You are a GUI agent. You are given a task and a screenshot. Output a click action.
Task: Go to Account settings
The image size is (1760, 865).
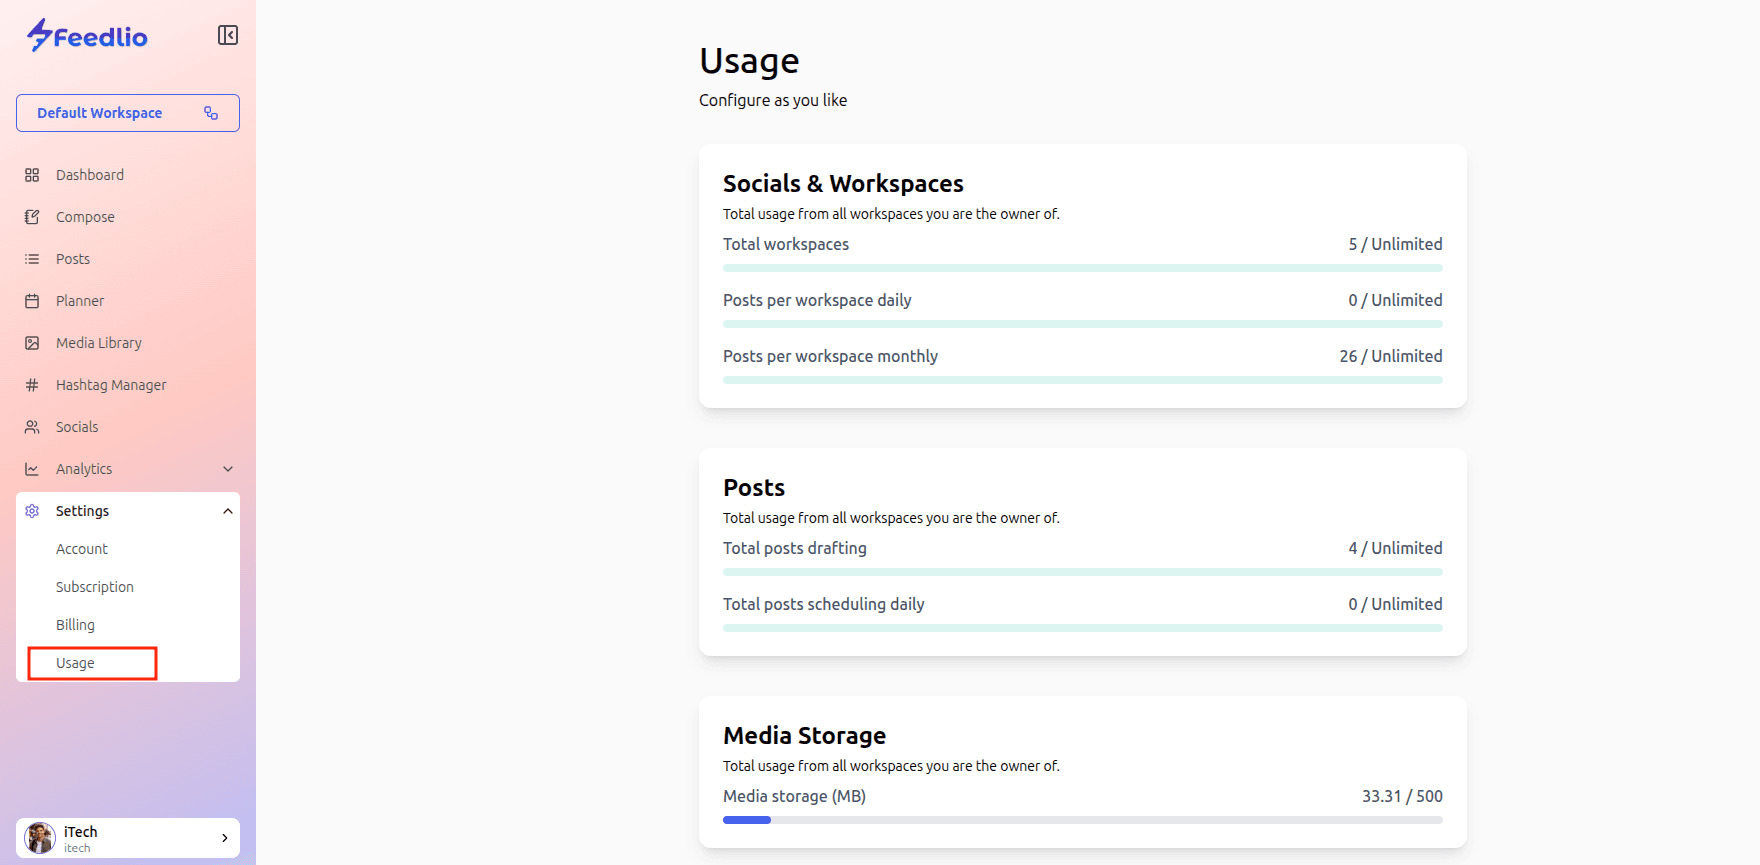82,549
